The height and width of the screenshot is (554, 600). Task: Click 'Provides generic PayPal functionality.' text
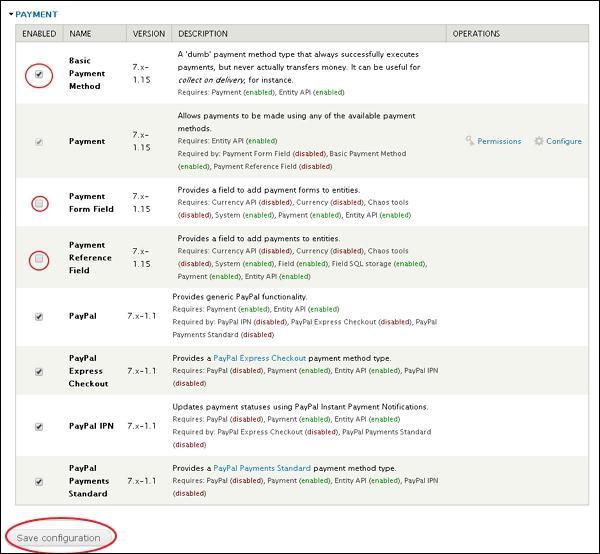click(x=240, y=297)
